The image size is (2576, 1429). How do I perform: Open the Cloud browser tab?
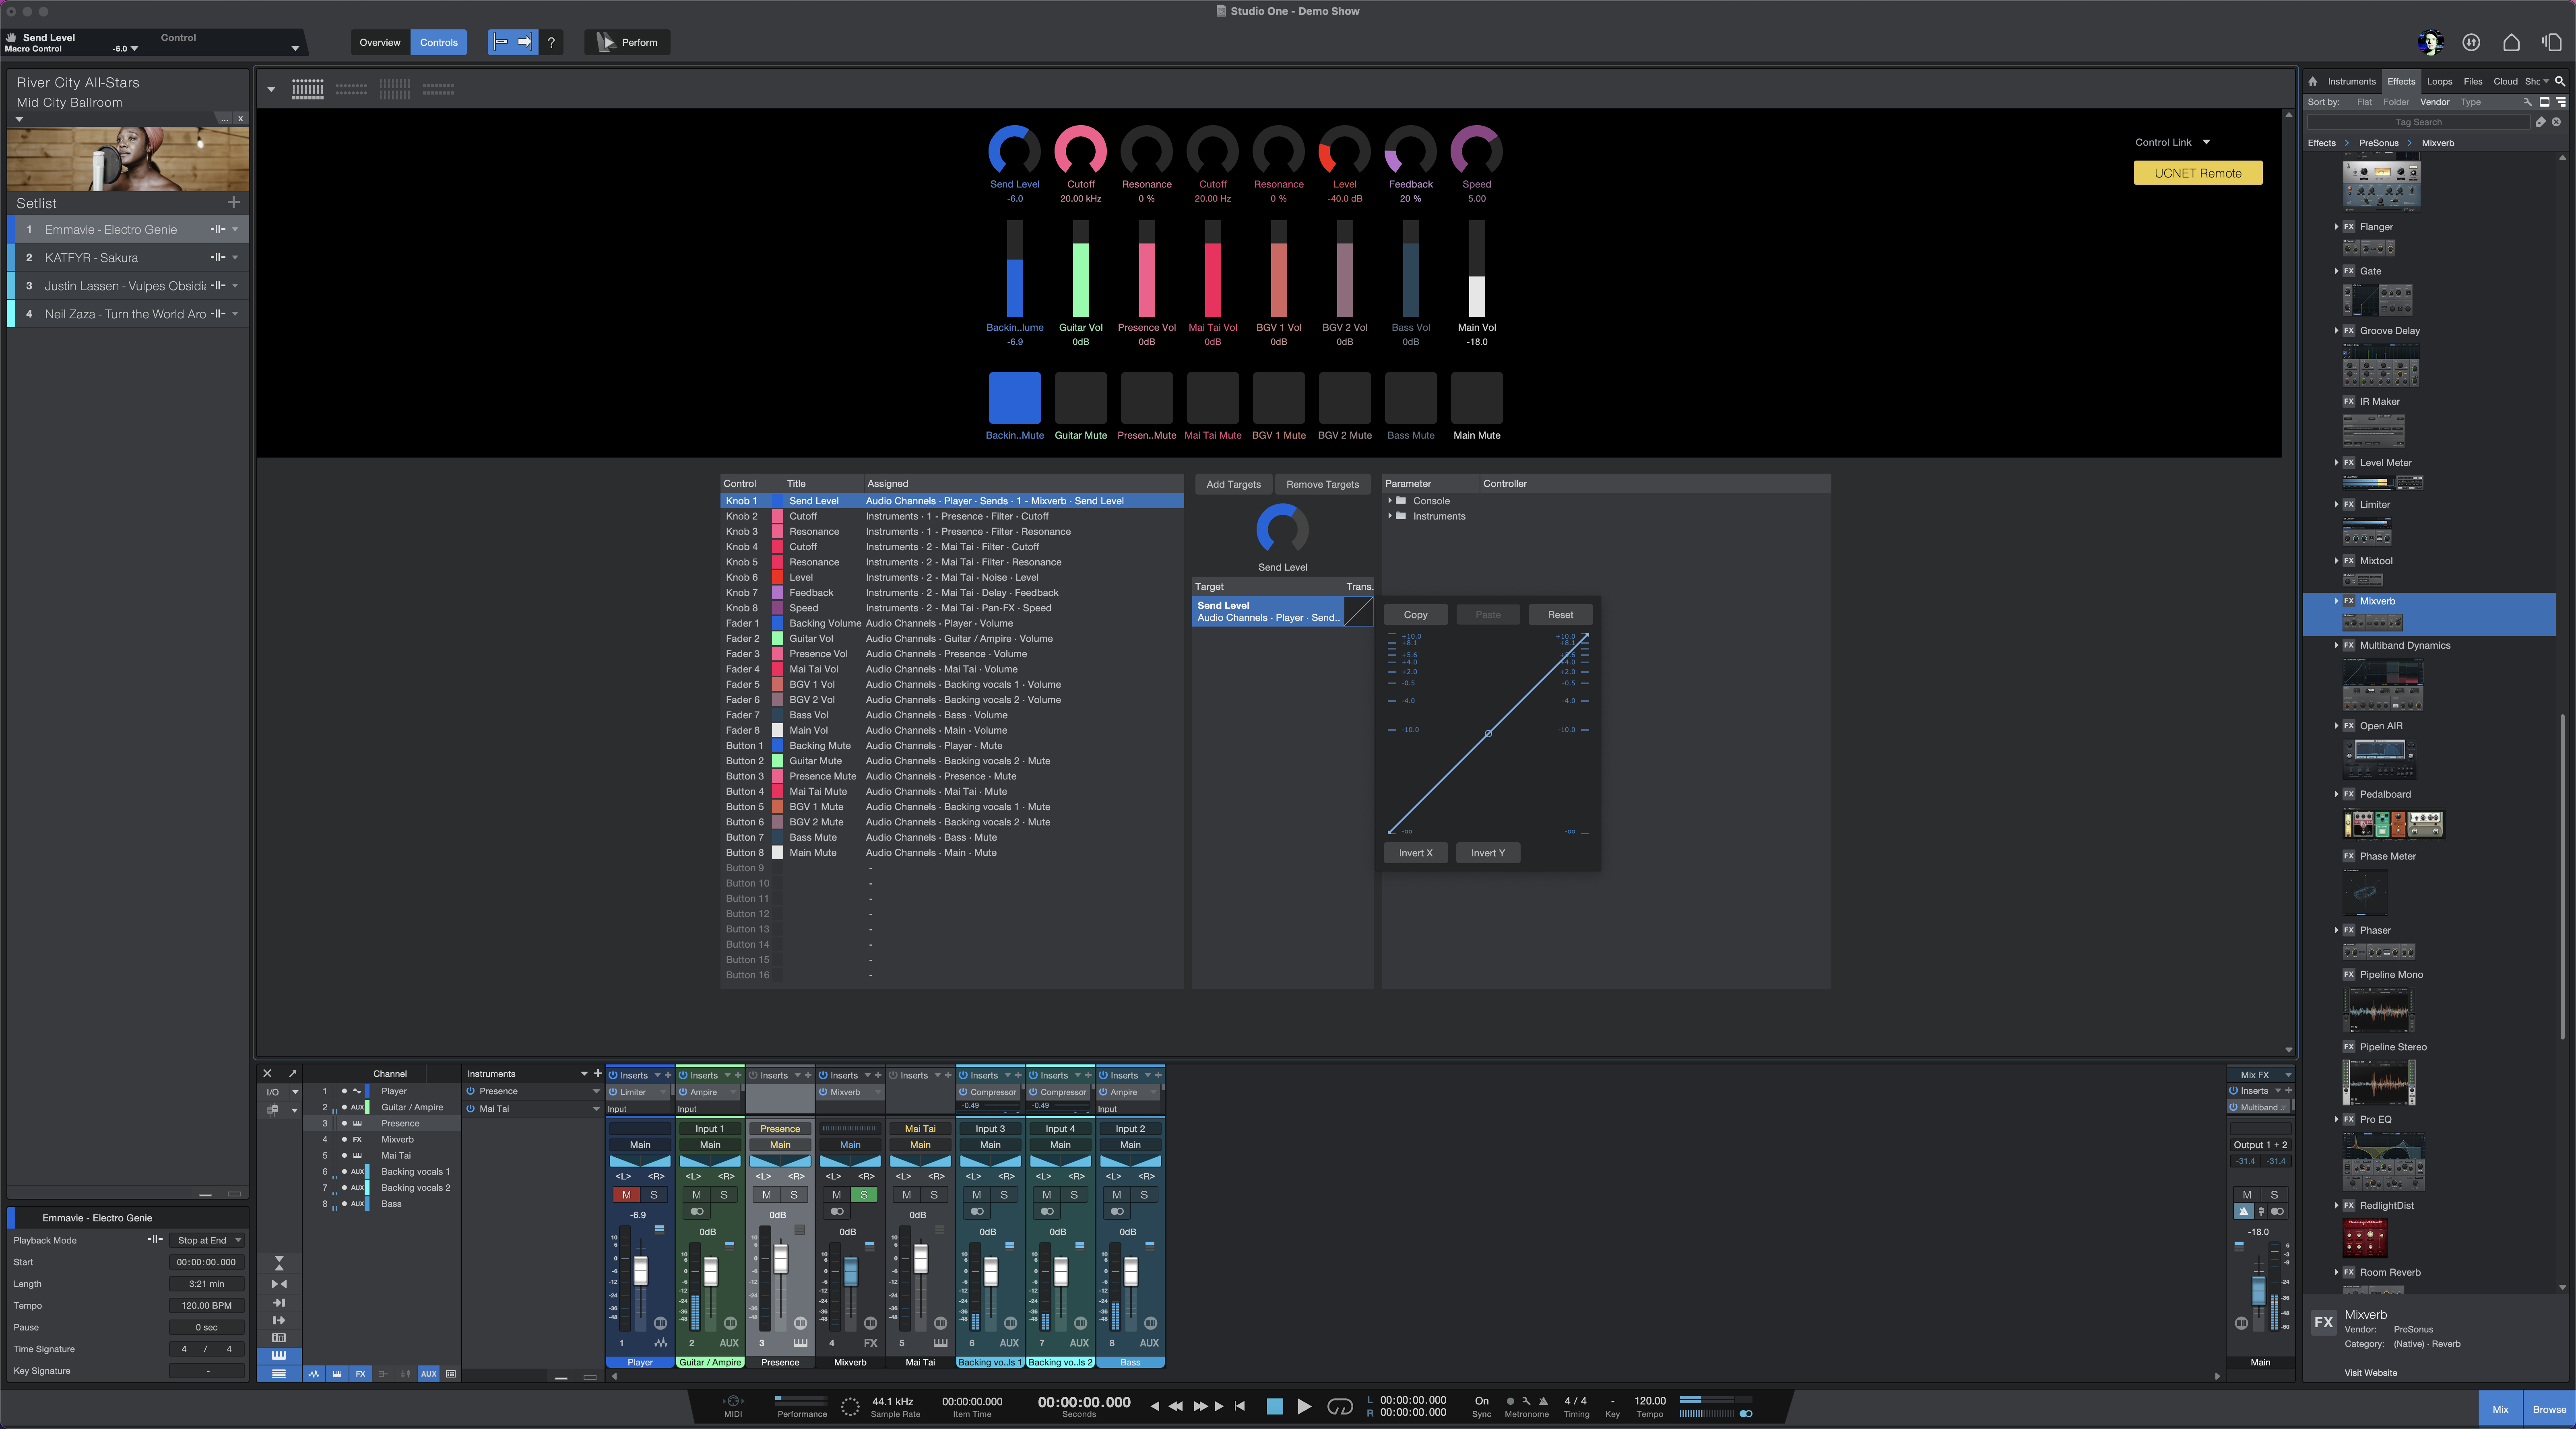click(x=2505, y=82)
